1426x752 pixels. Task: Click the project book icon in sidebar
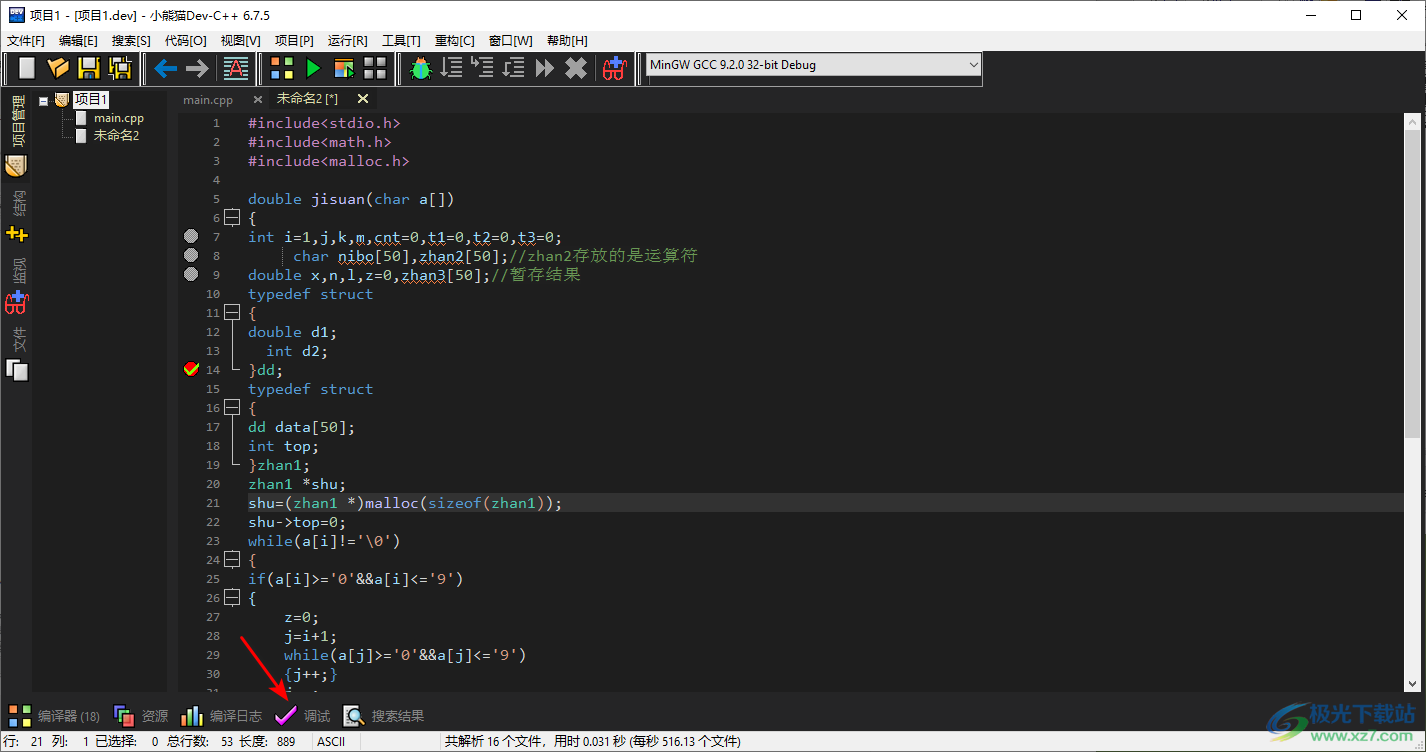click(16, 166)
